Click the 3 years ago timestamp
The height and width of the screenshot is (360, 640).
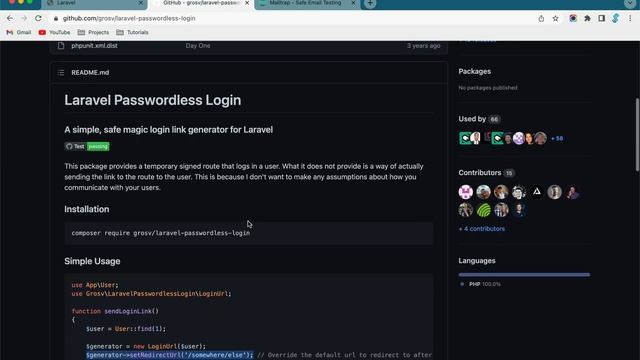[x=424, y=46]
